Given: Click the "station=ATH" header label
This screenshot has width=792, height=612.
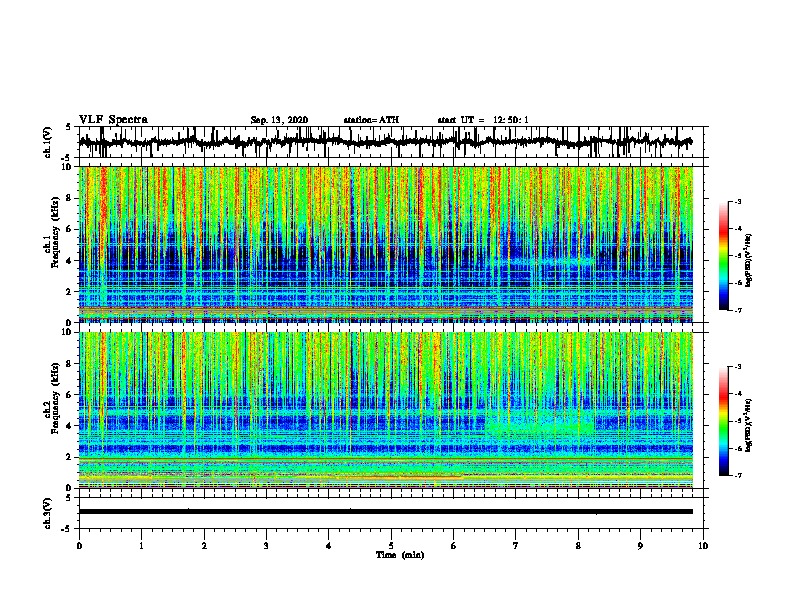Looking at the screenshot, I should pyautogui.click(x=371, y=120).
